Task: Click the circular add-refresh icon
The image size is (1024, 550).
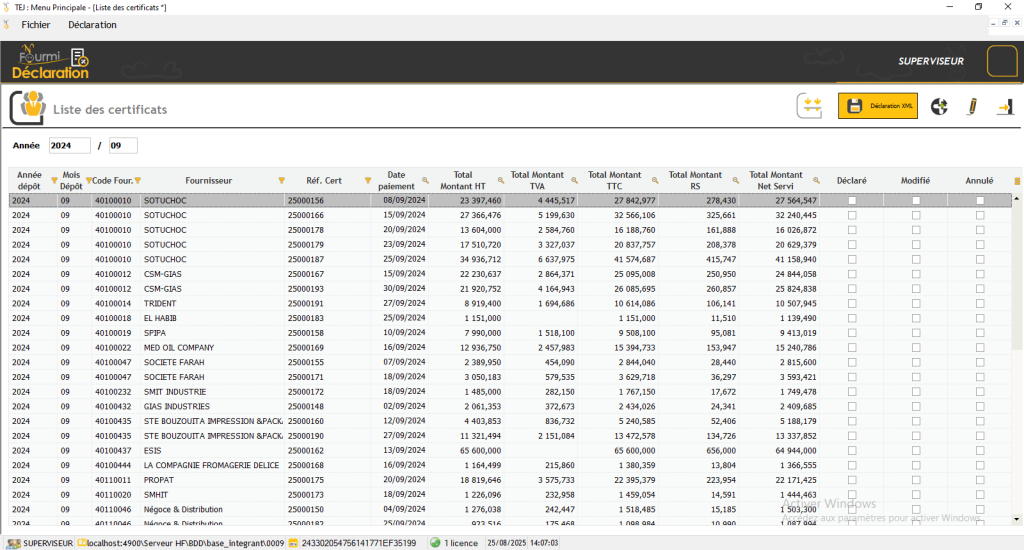Action: tap(939, 106)
